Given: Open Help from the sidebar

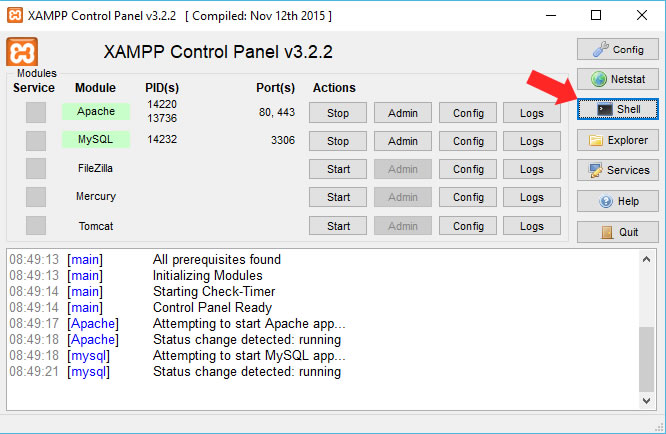Looking at the screenshot, I should (x=618, y=201).
